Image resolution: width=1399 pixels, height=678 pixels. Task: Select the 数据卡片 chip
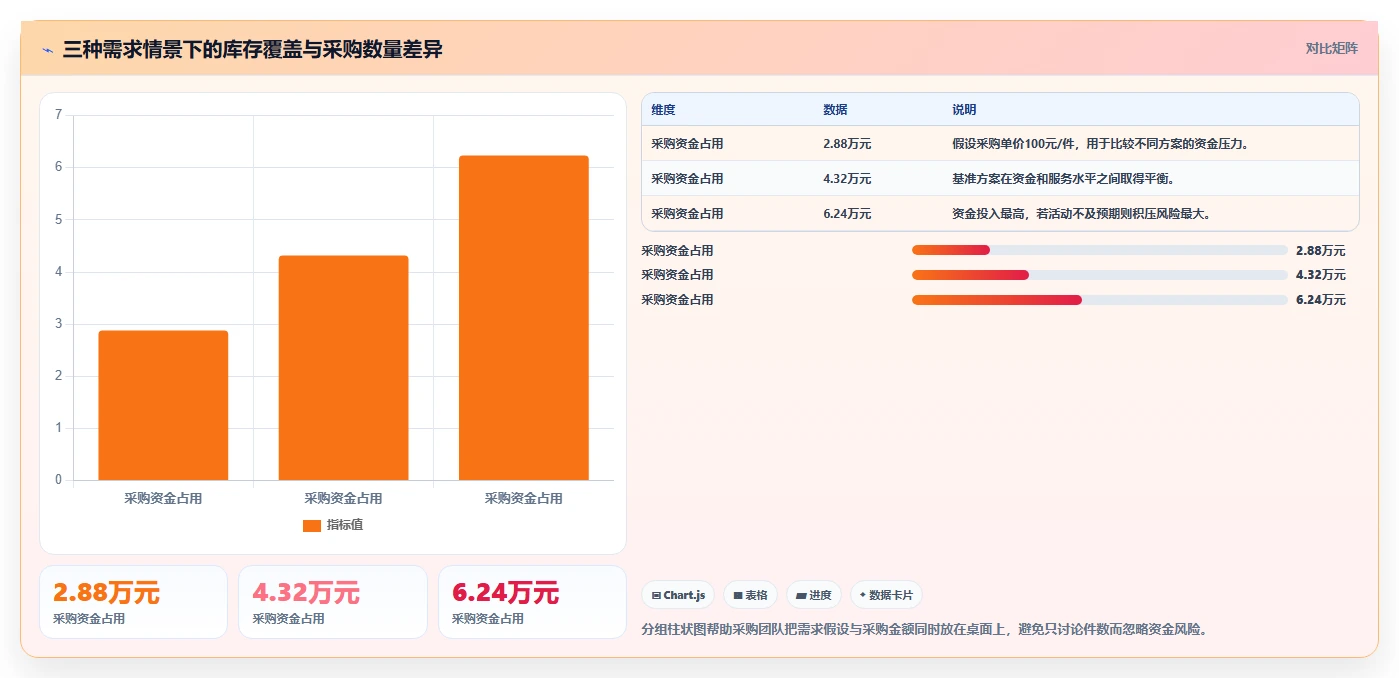(x=886, y=595)
